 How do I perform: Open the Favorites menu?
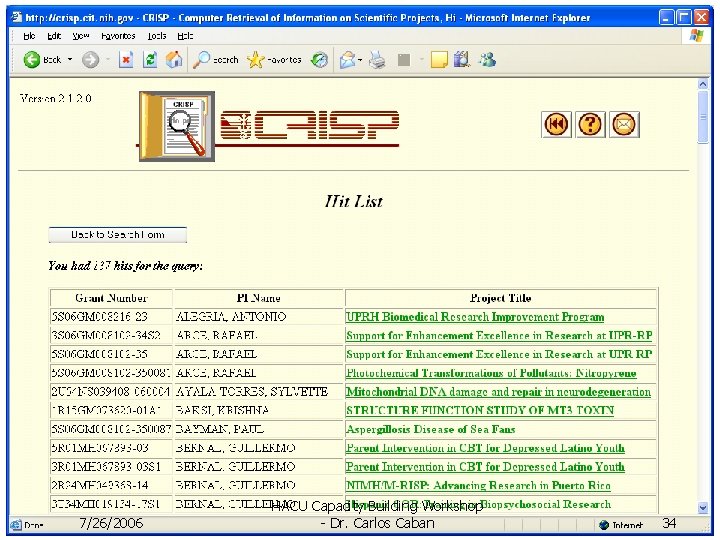pos(118,36)
